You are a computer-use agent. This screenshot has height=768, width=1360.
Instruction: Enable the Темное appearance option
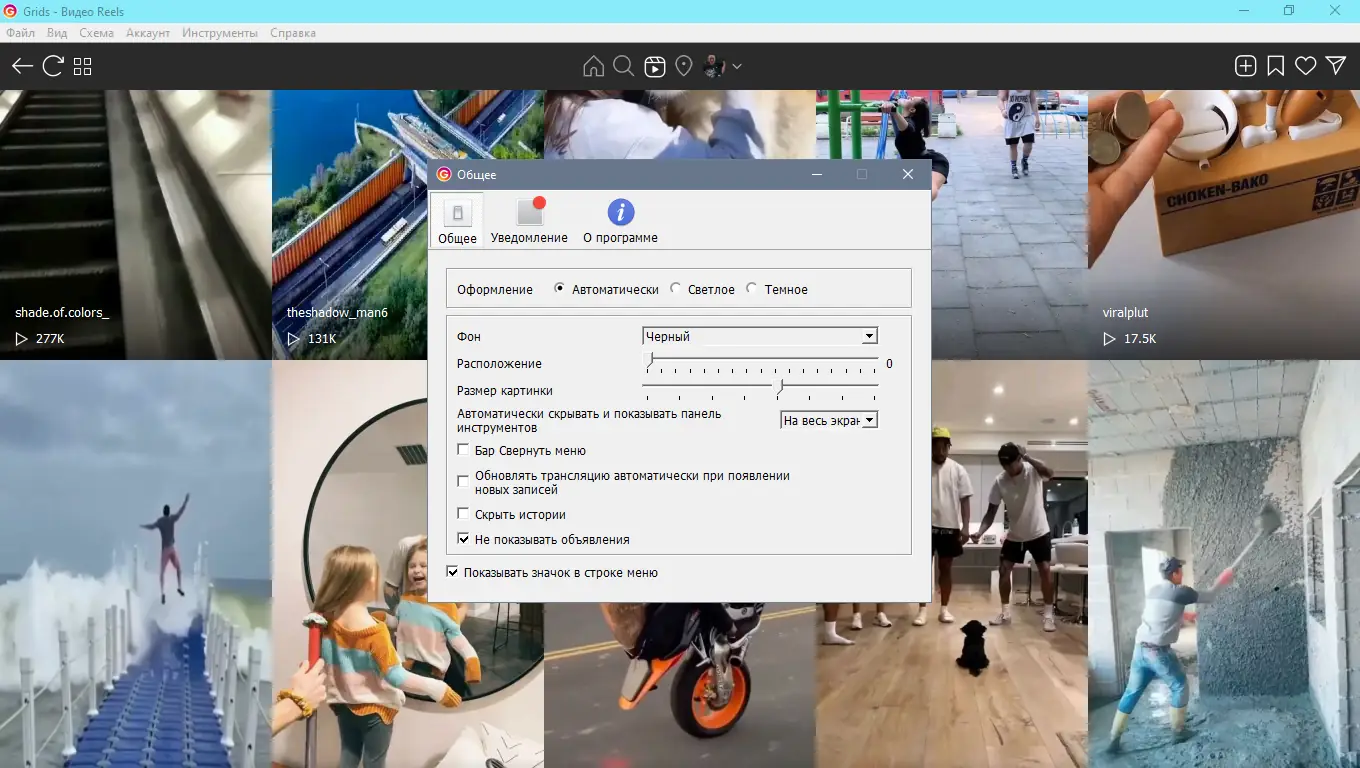[x=751, y=289]
